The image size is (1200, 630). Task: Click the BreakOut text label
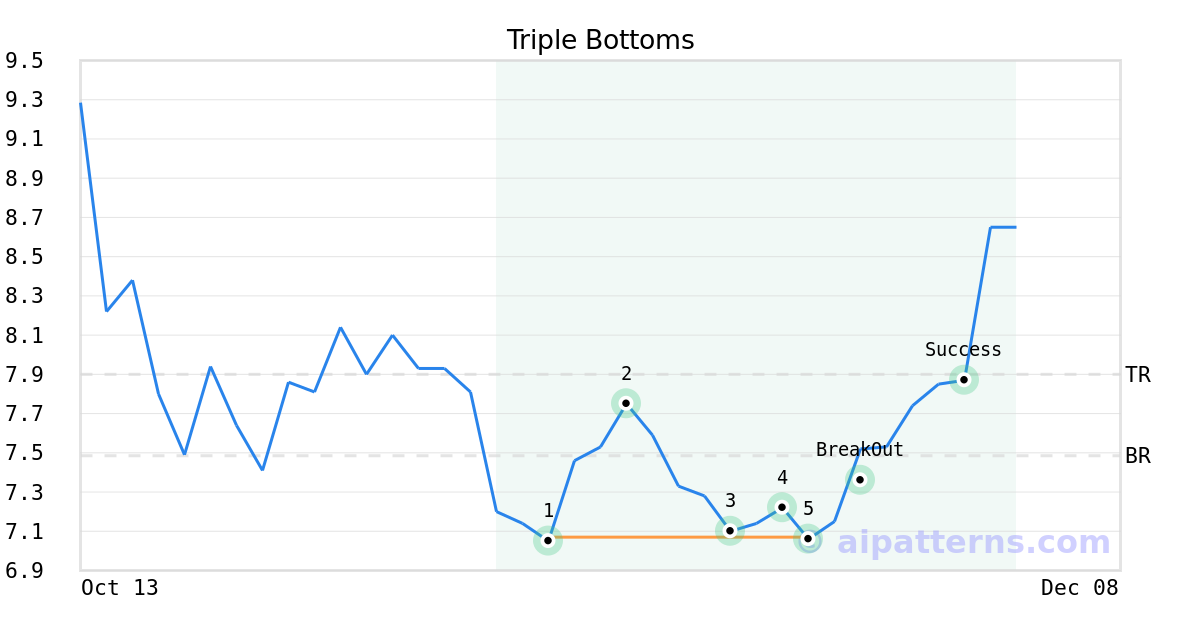coord(859,450)
